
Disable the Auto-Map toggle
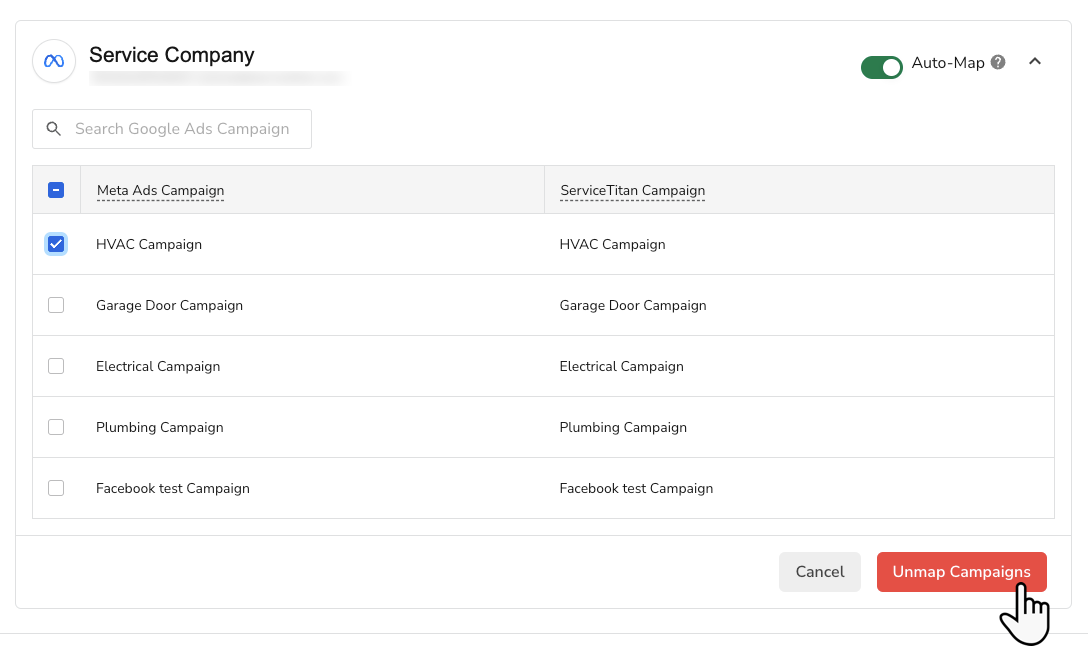(881, 67)
